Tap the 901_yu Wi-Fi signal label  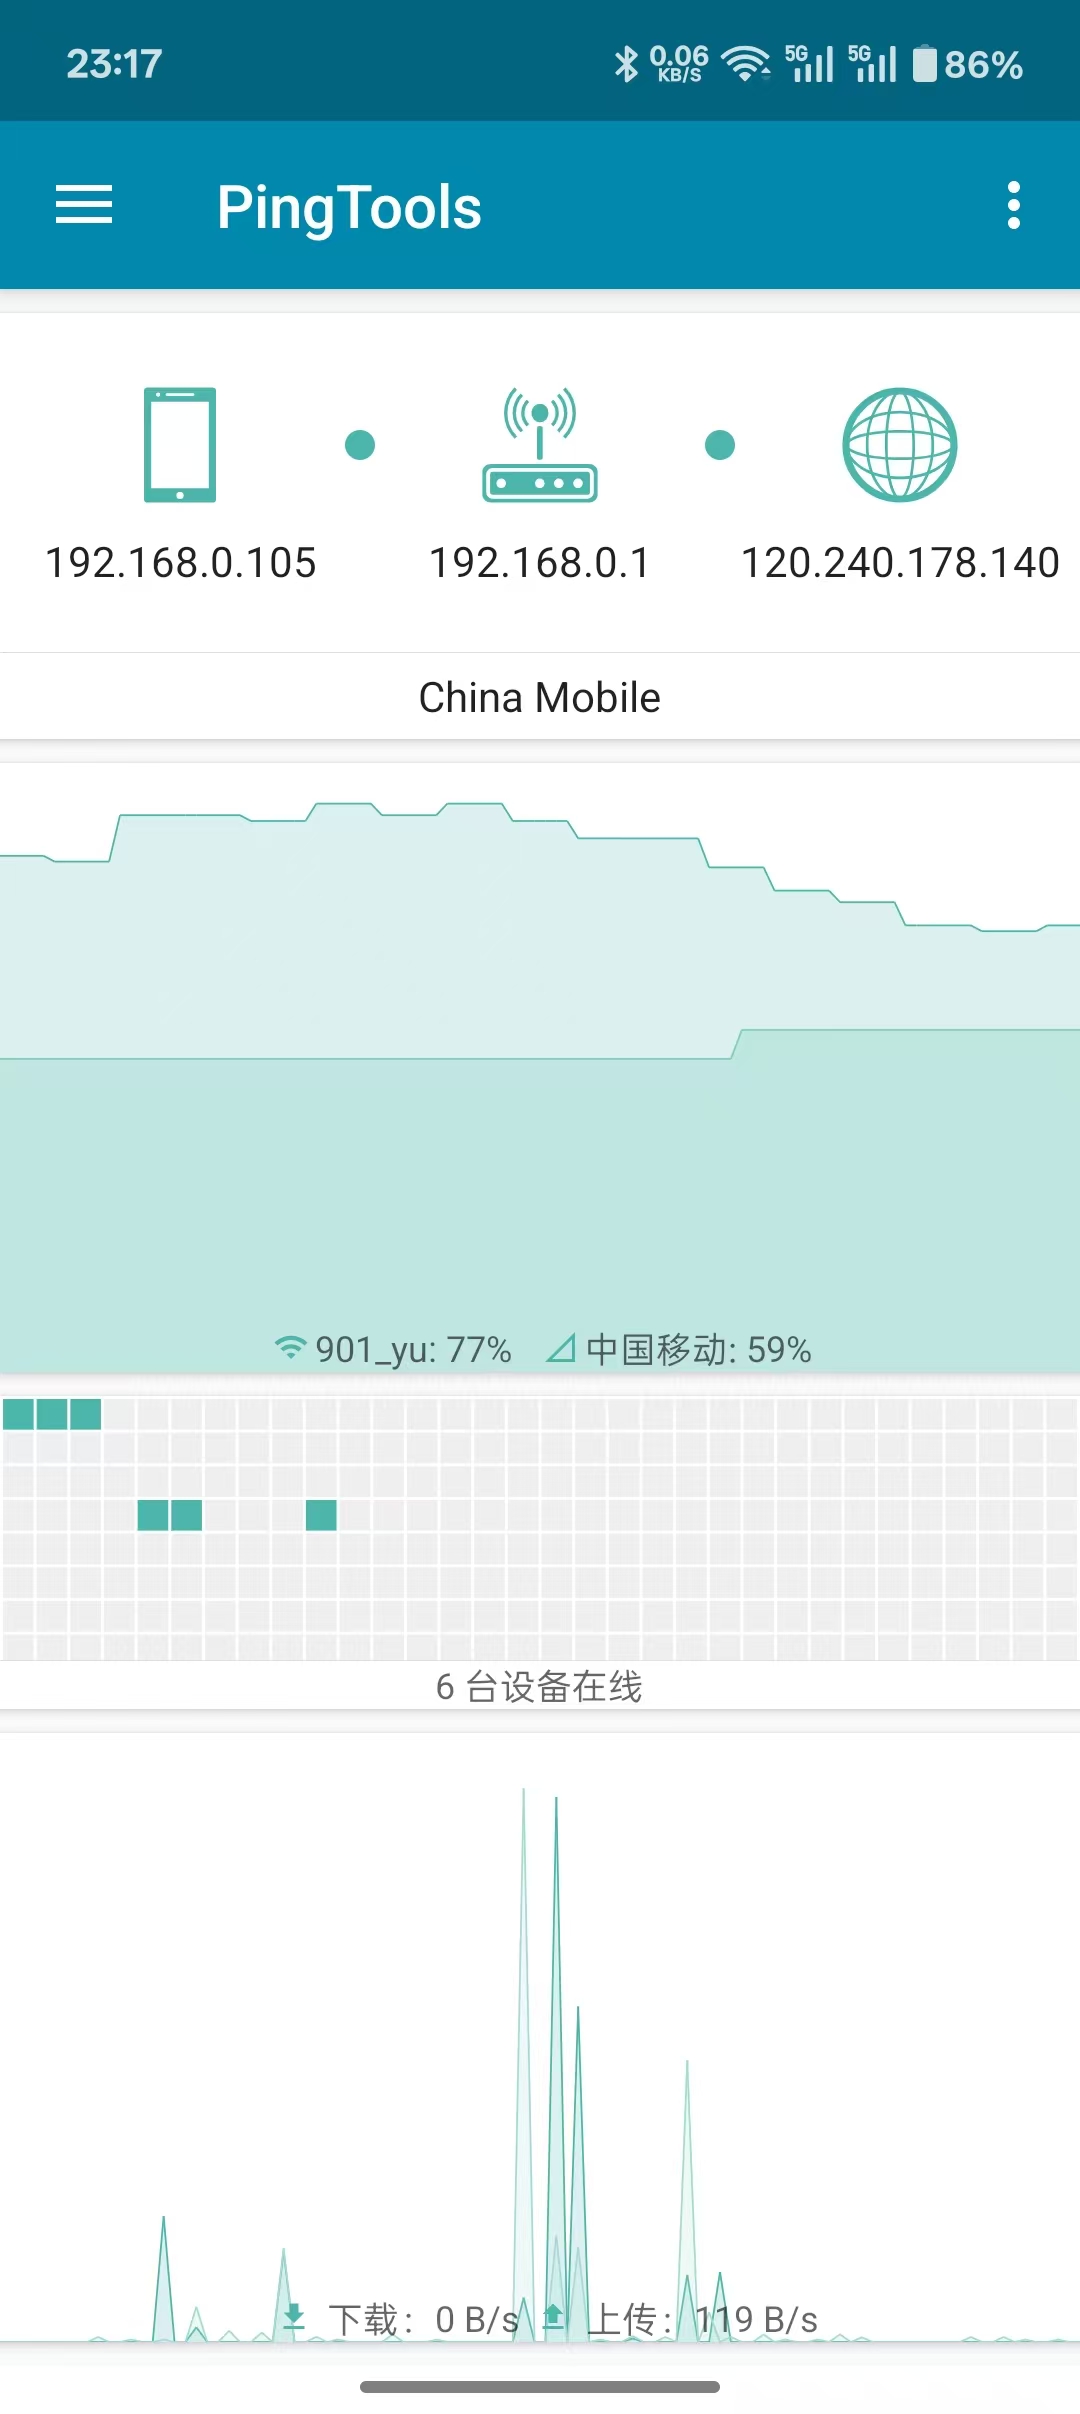(394, 1350)
